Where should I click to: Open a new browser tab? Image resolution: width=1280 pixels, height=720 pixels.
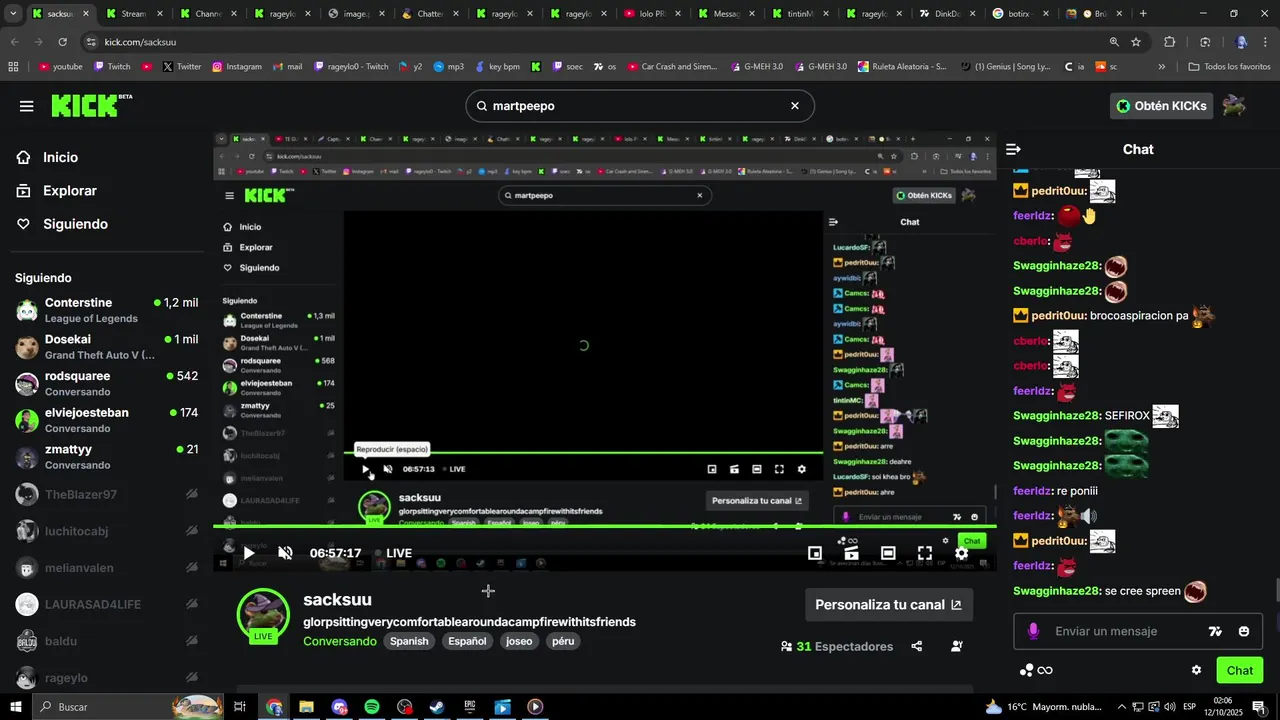1143,14
